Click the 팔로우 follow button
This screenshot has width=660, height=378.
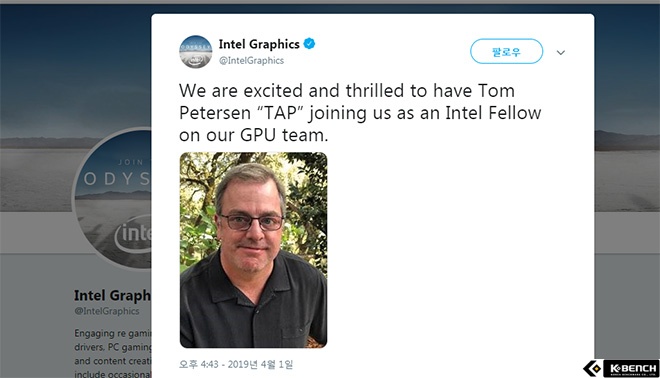506,51
